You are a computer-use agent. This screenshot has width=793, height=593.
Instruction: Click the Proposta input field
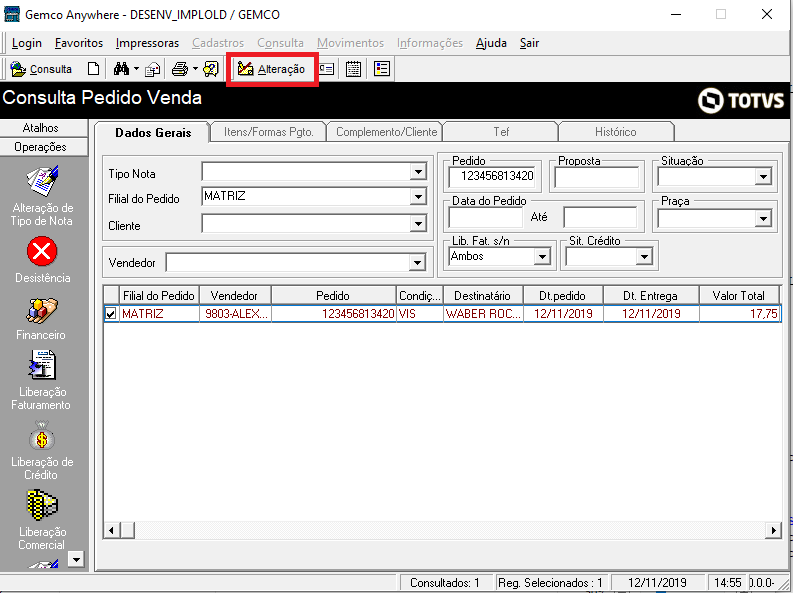click(597, 177)
